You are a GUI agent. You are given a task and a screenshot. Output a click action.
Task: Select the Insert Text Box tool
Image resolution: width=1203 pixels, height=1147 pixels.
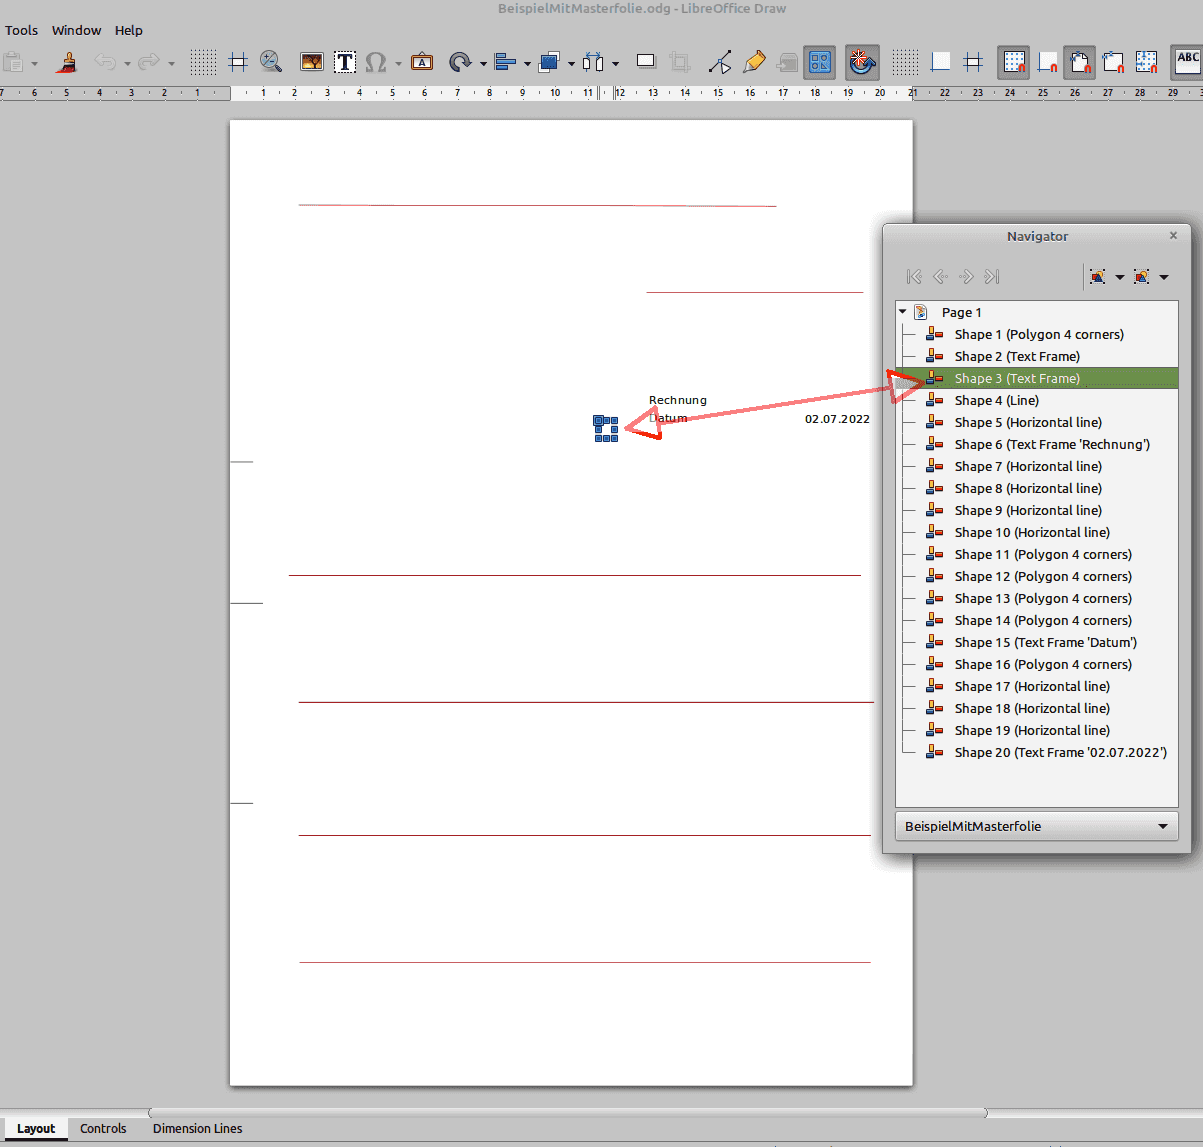pyautogui.click(x=345, y=63)
